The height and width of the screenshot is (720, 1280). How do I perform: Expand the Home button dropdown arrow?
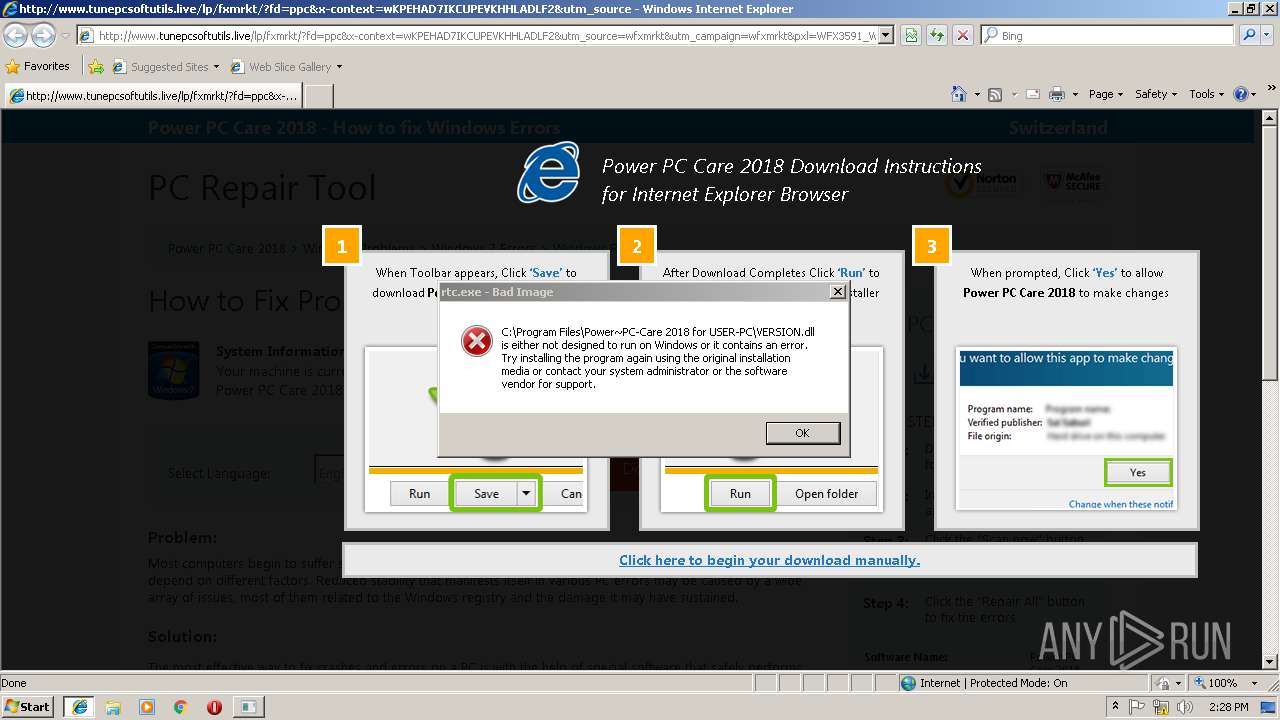pos(977,94)
